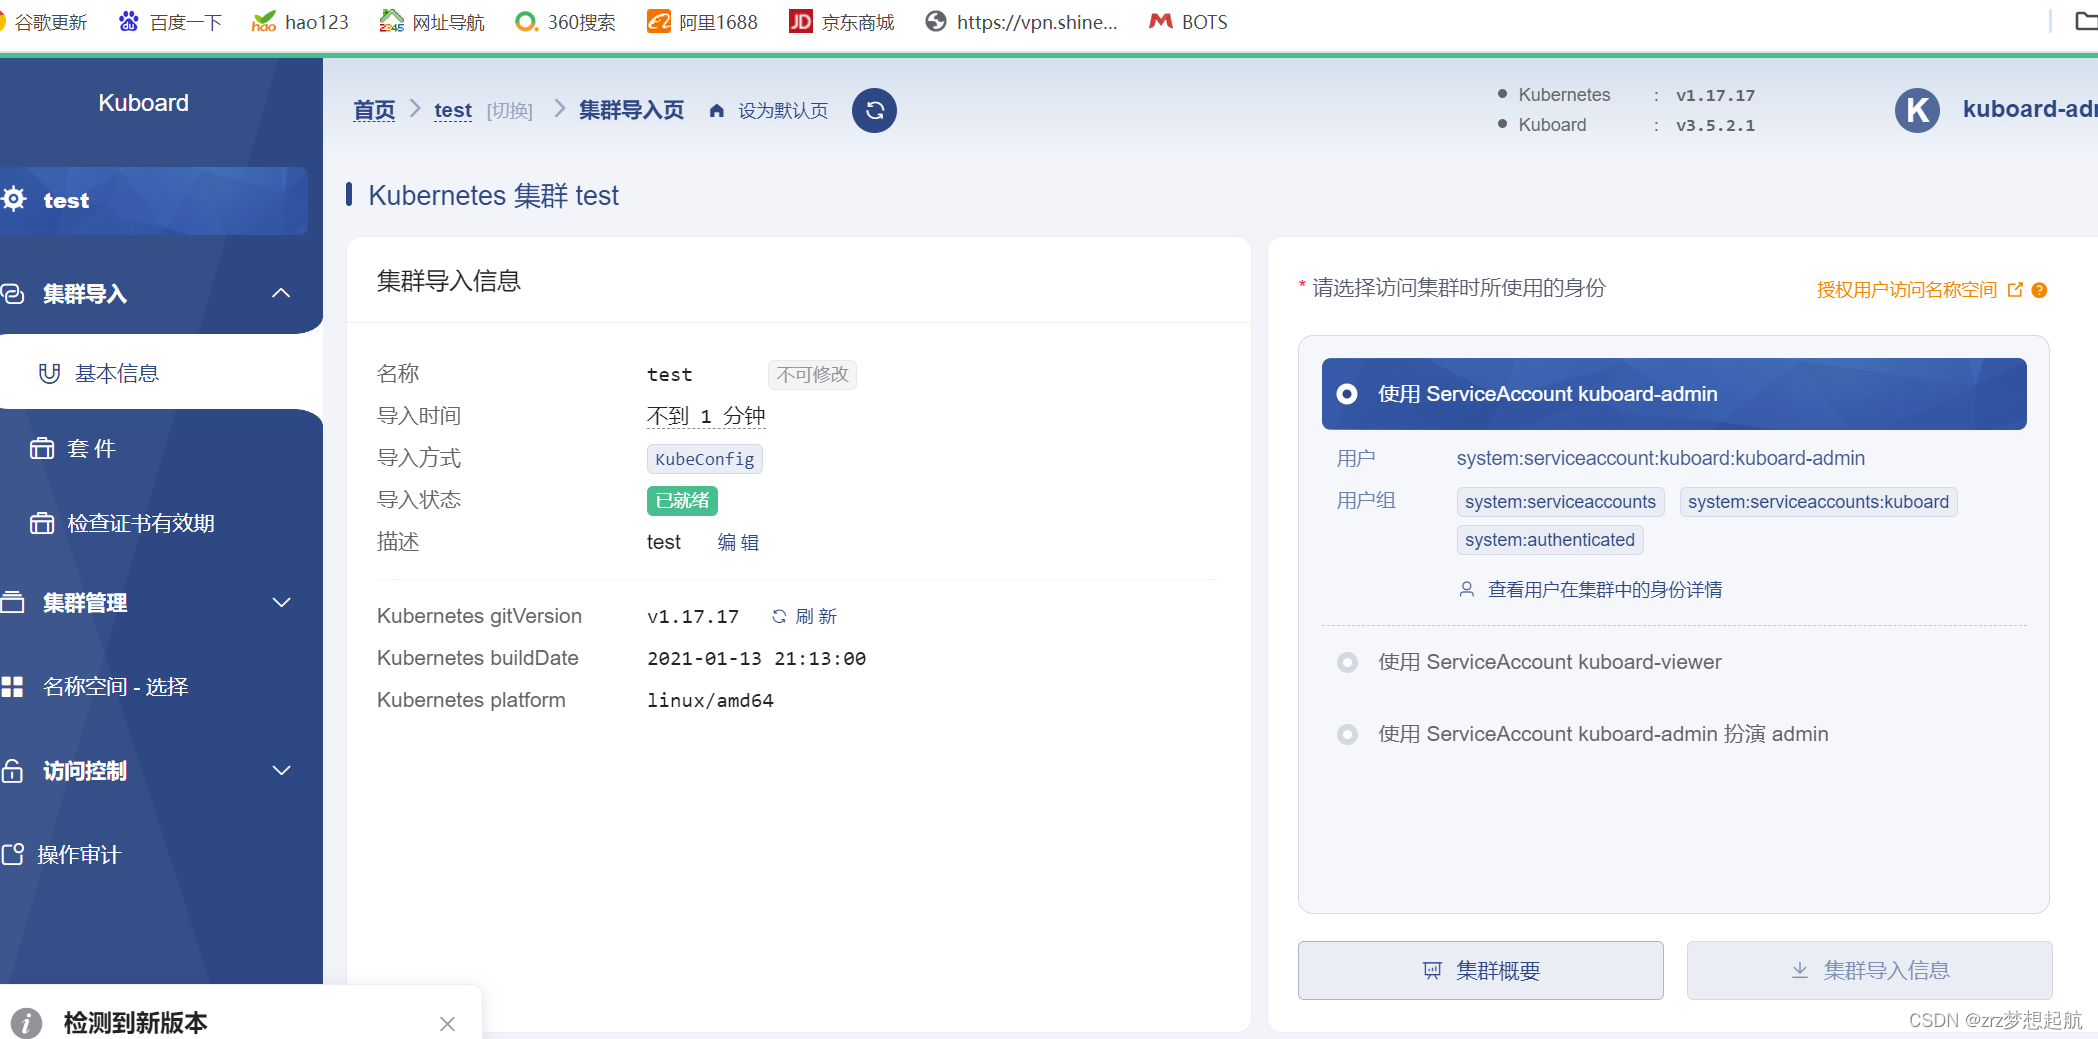This screenshot has height=1039, width=2098.
Task: Click the 集群概要 button
Action: [1480, 970]
